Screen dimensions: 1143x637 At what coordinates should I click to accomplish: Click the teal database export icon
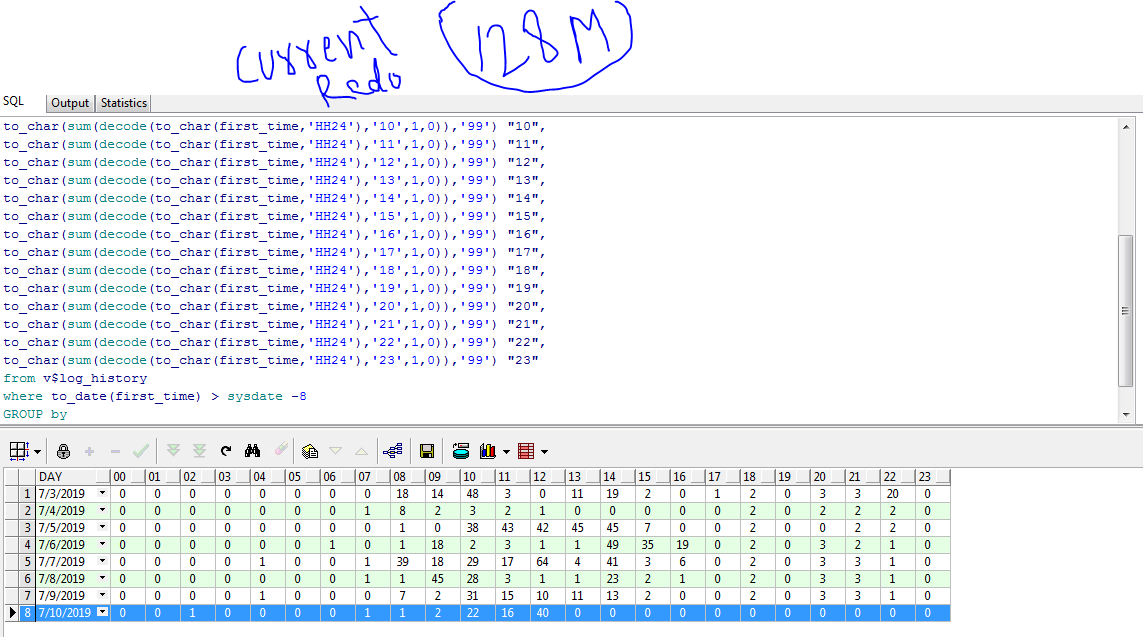(461, 451)
